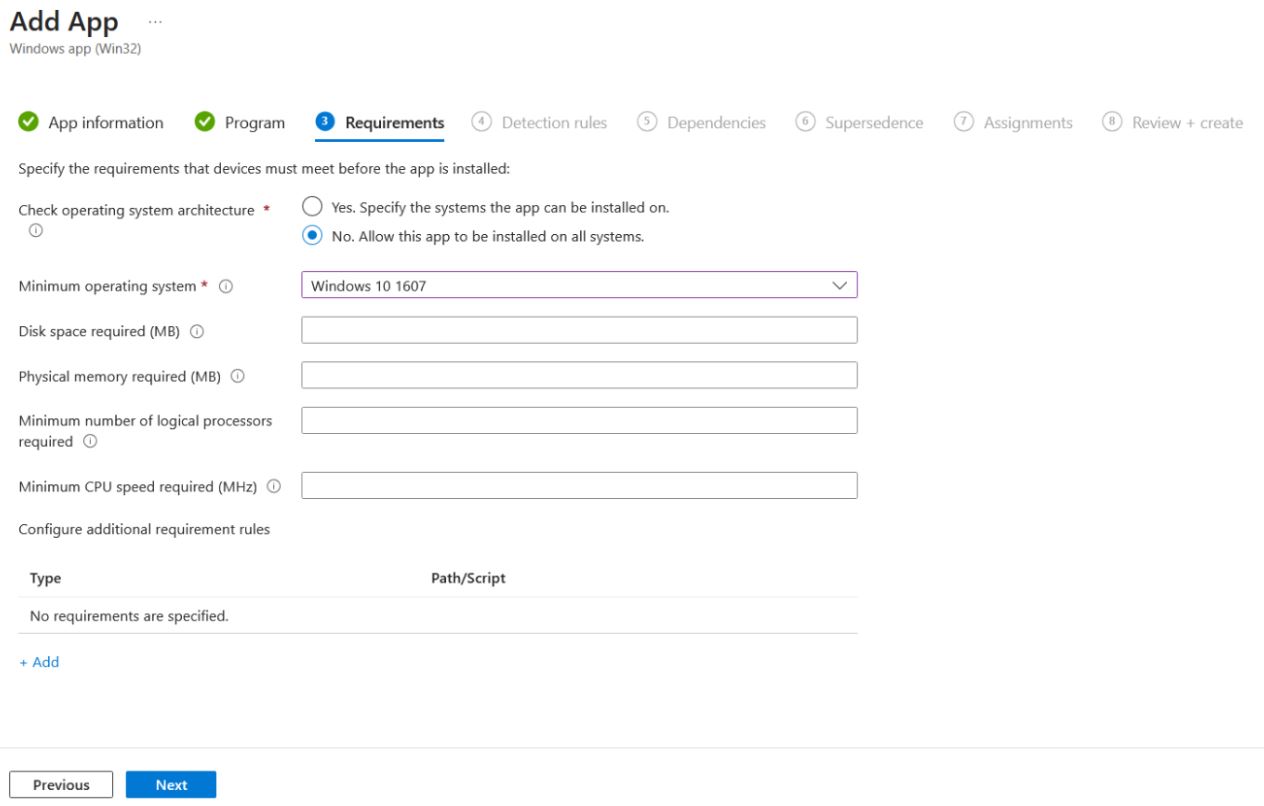Screen dimensions: 1264x806
Task: Click info icon beside Minimum CPU speed
Action: (274, 487)
